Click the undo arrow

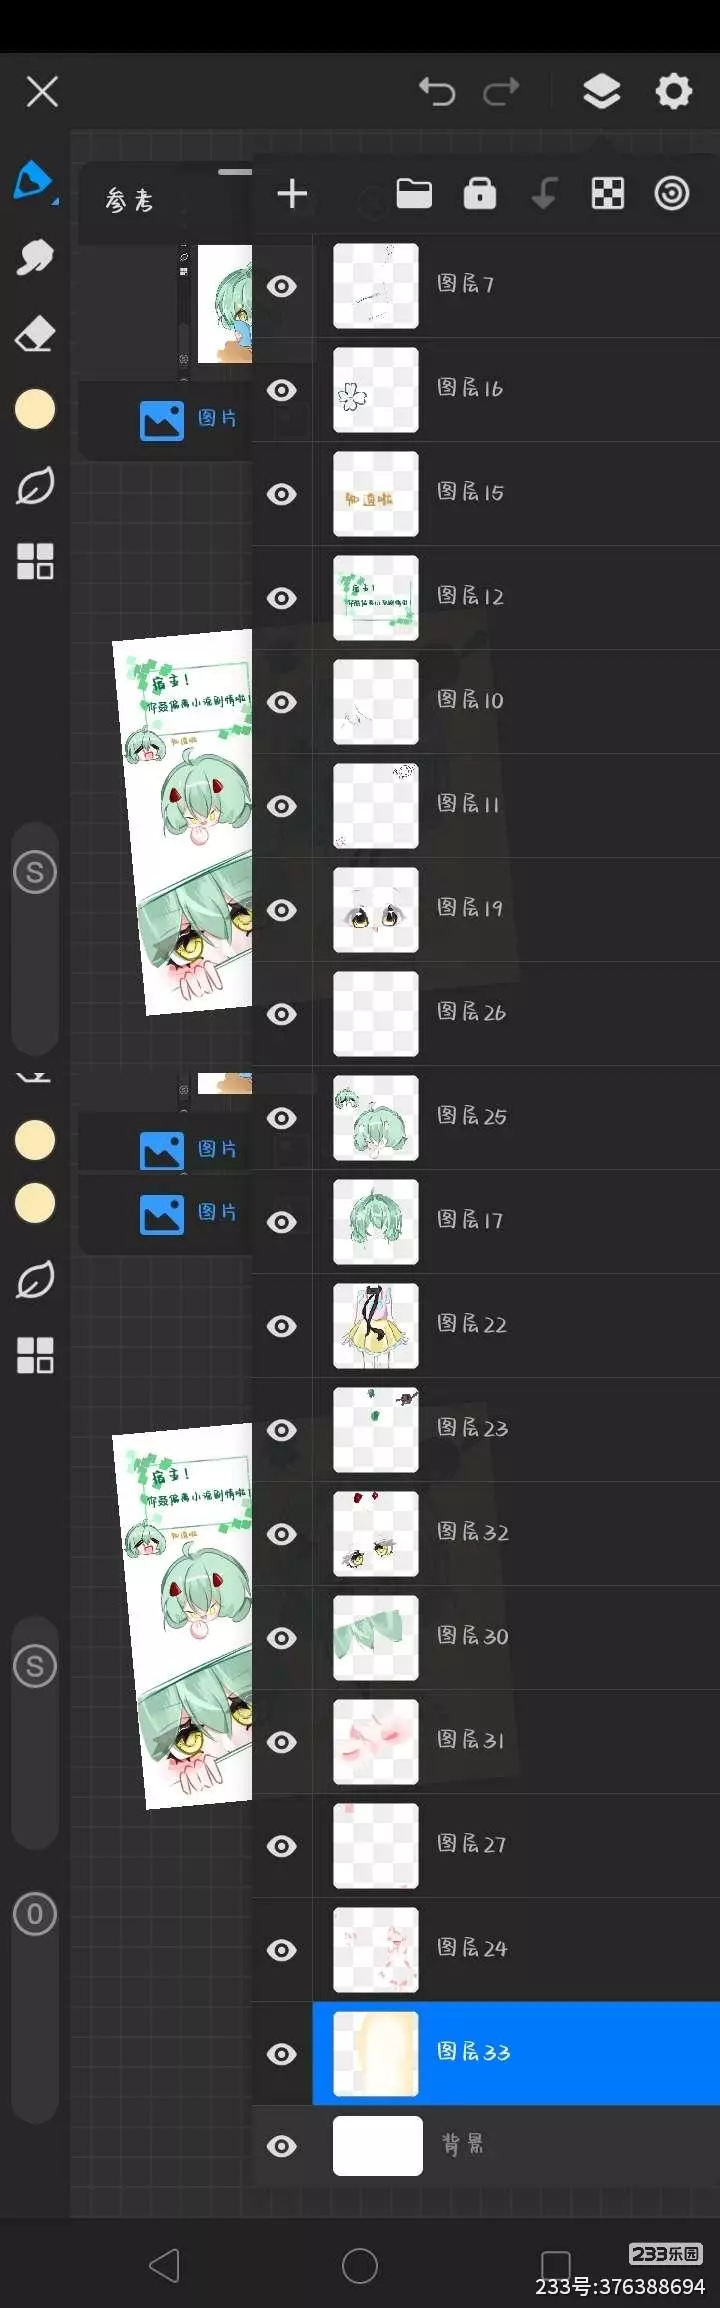tap(437, 92)
